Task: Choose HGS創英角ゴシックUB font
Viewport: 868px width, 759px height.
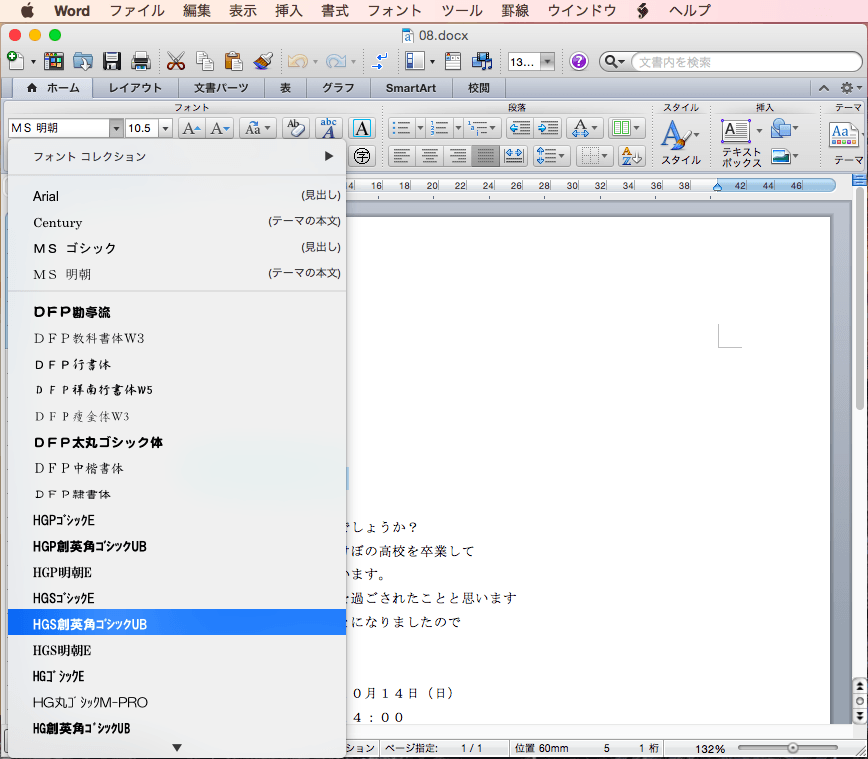Action: click(x=177, y=624)
